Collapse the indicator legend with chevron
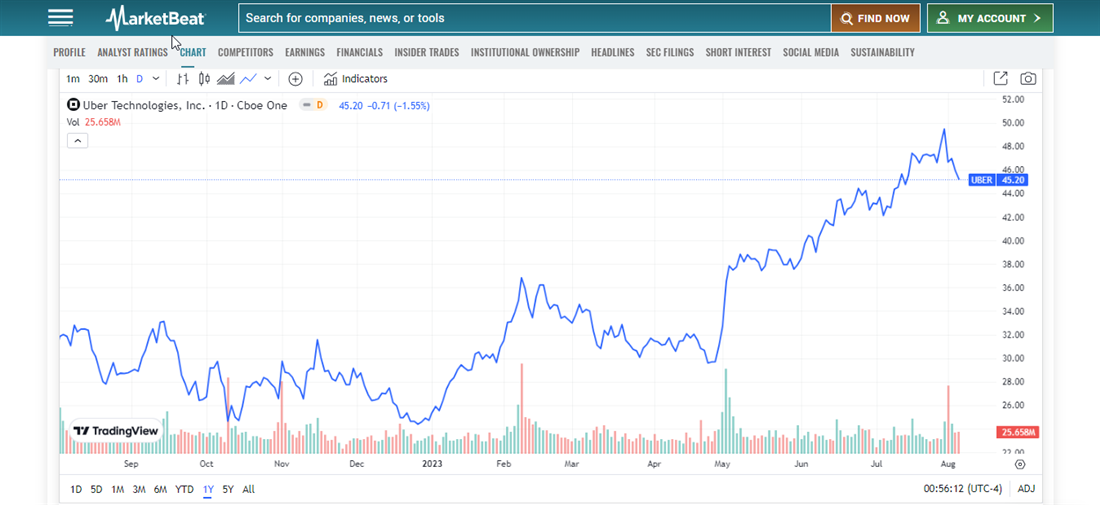Screen dimensions: 1100x505 click(x=78, y=141)
